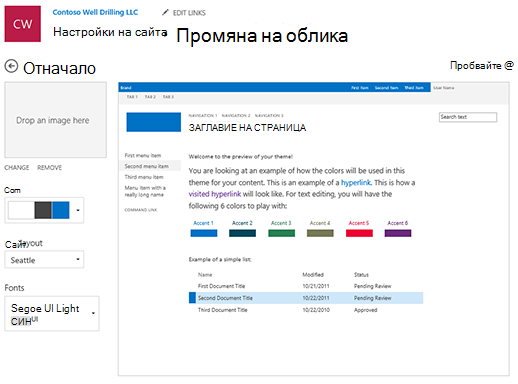Open Настройки на сайта breadcrumb
The image size is (518, 384).
(x=110, y=32)
